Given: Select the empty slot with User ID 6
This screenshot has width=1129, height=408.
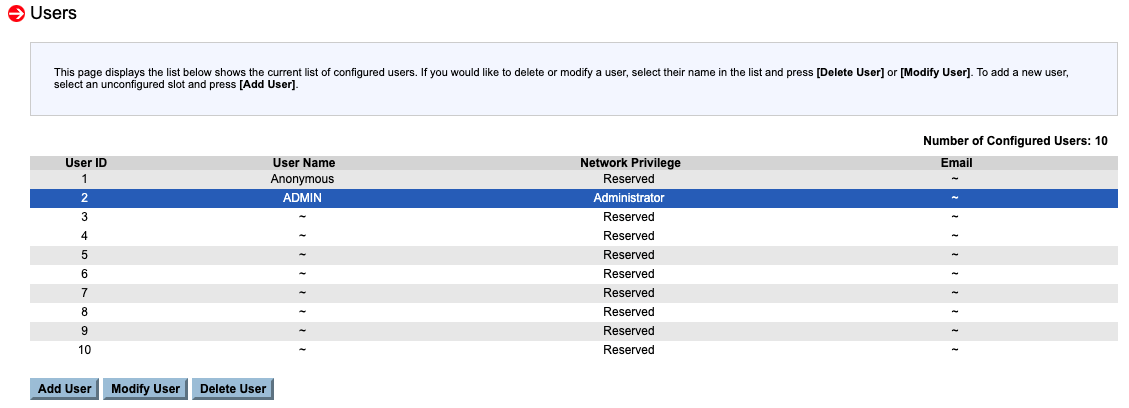Looking at the screenshot, I should pyautogui.click(x=302, y=274).
